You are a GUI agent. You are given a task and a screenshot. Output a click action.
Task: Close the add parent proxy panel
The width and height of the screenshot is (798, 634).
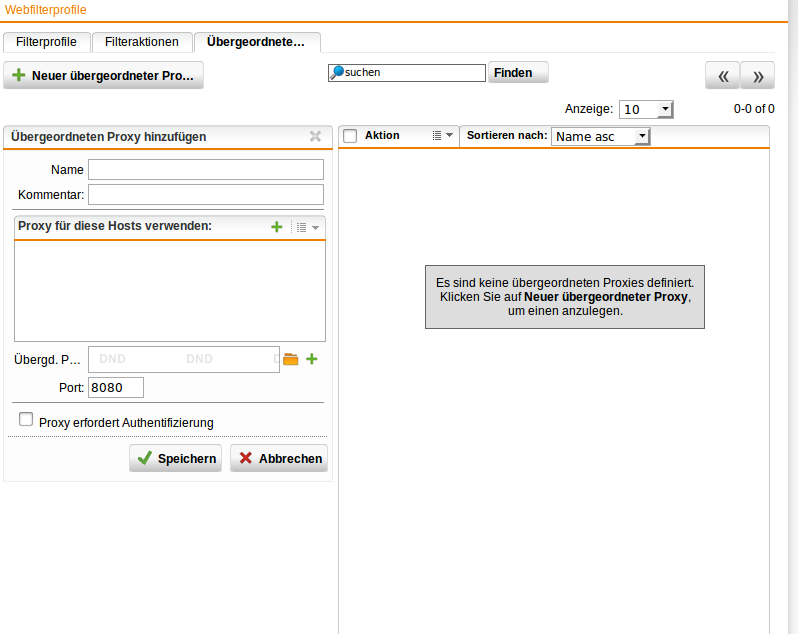[x=315, y=137]
